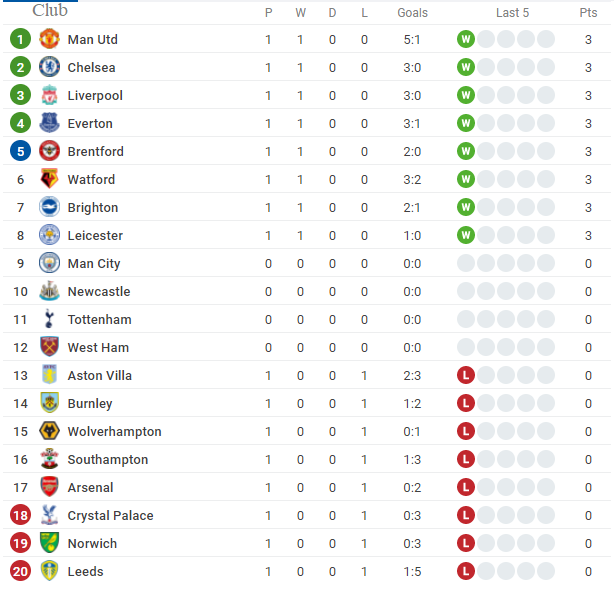Click the red position 20 badge

(20, 571)
